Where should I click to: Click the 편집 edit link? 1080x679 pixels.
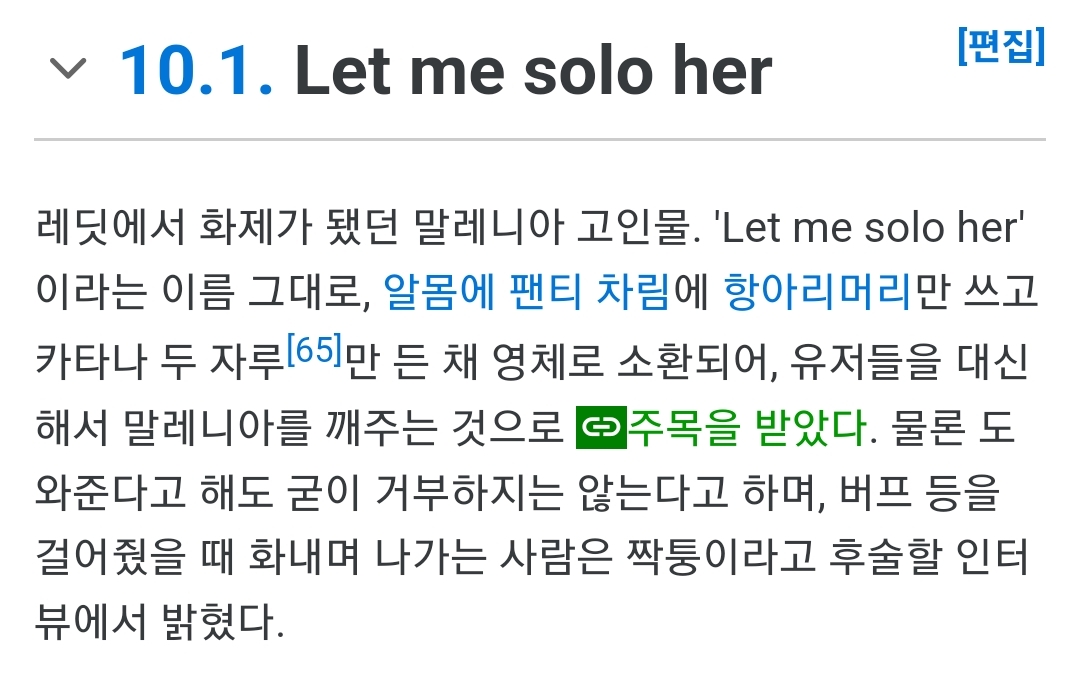coord(1000,47)
